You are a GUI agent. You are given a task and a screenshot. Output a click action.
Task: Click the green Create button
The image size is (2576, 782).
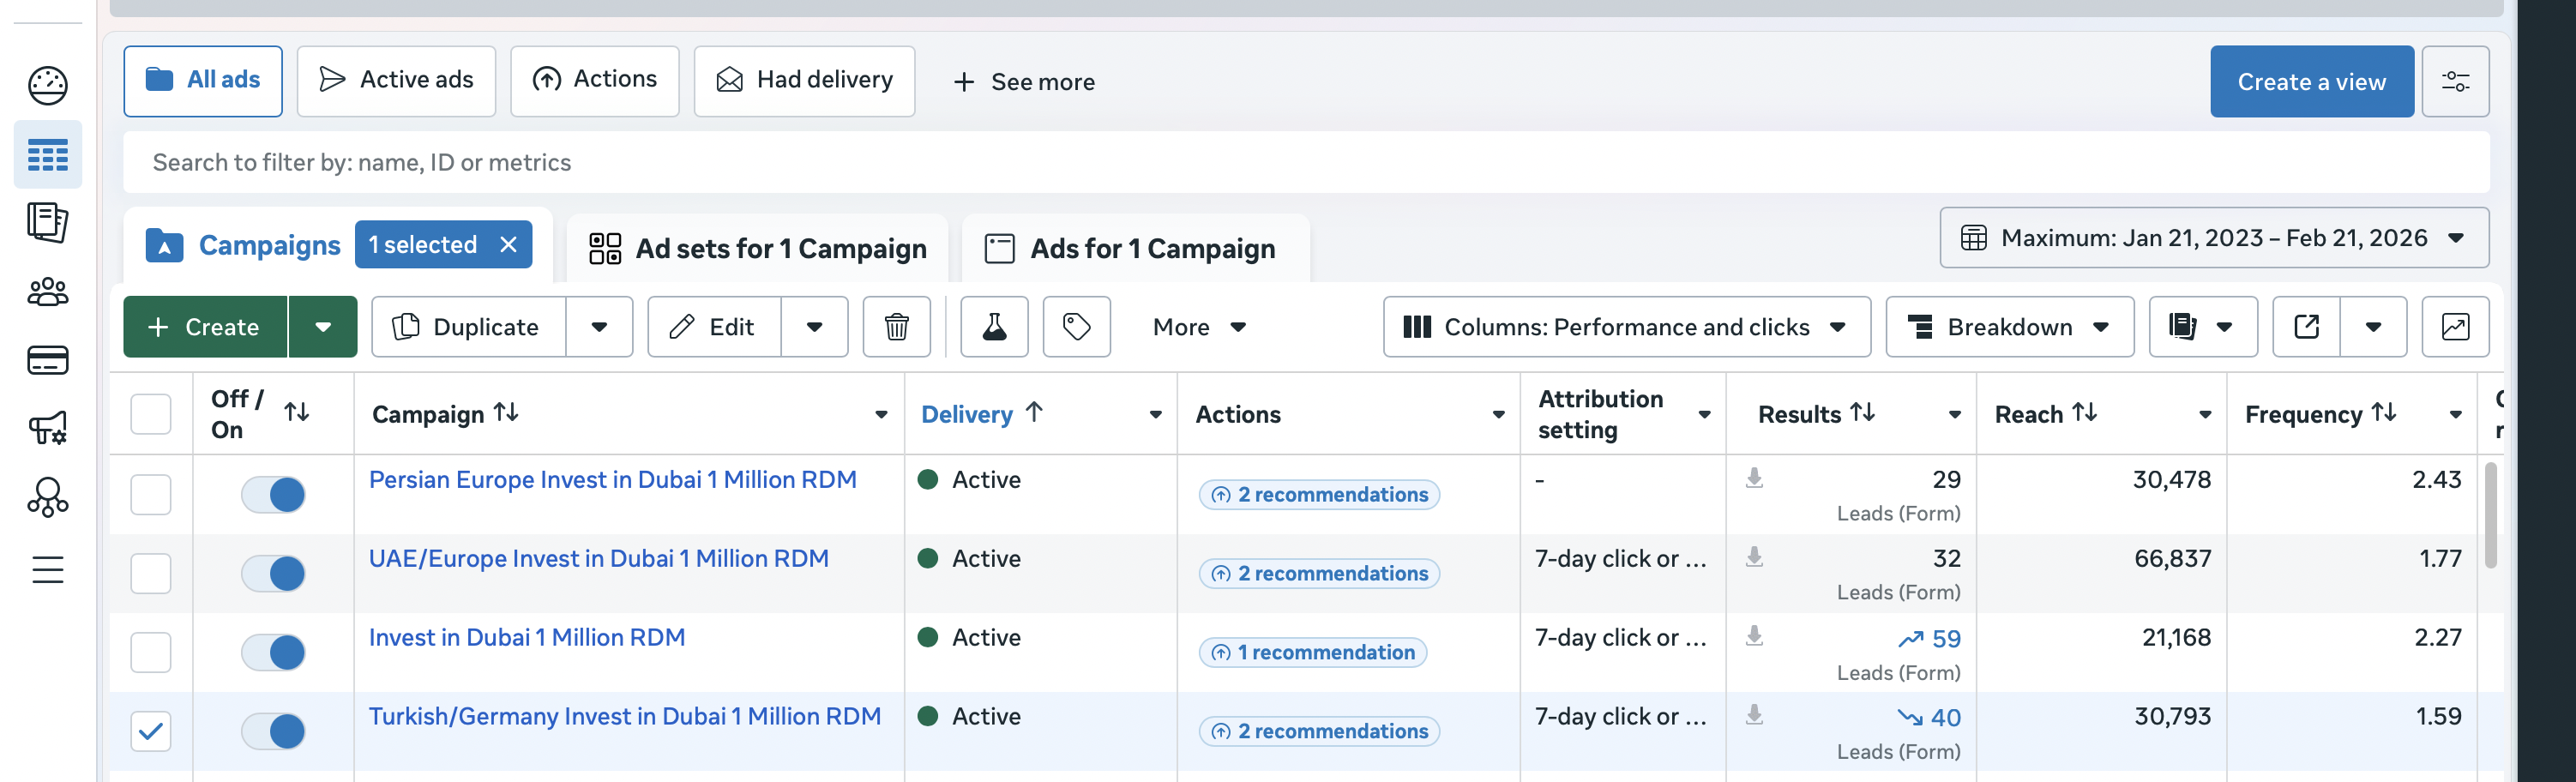(x=205, y=327)
